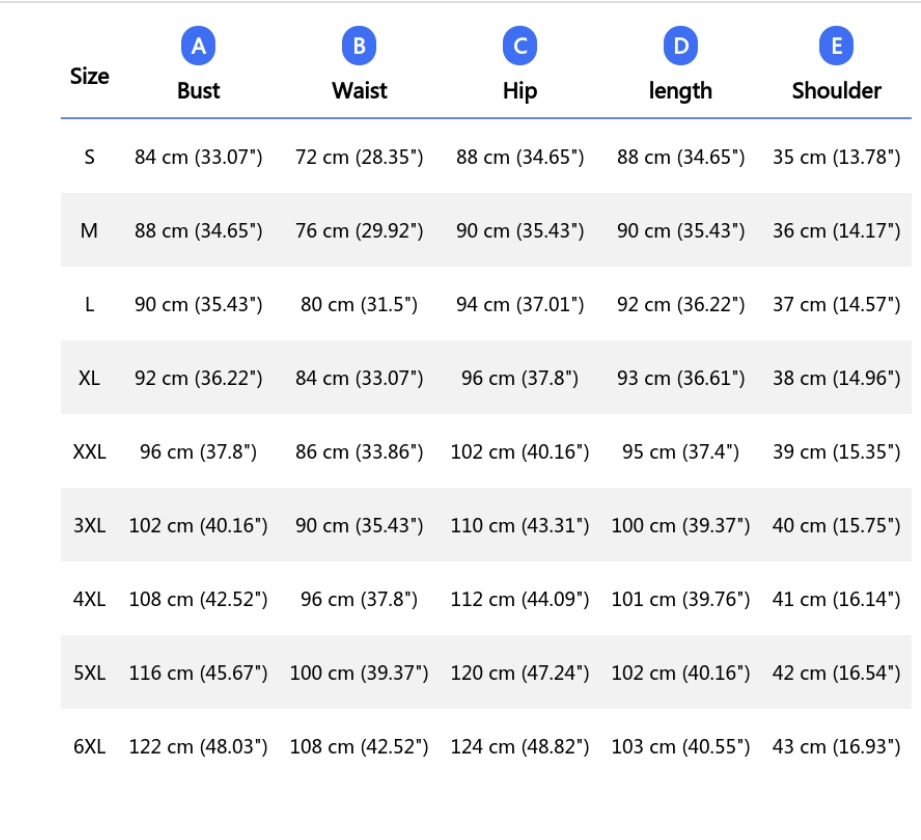Screen dimensions: 921x840
Task: Select the Hip column header
Action: coord(520,92)
